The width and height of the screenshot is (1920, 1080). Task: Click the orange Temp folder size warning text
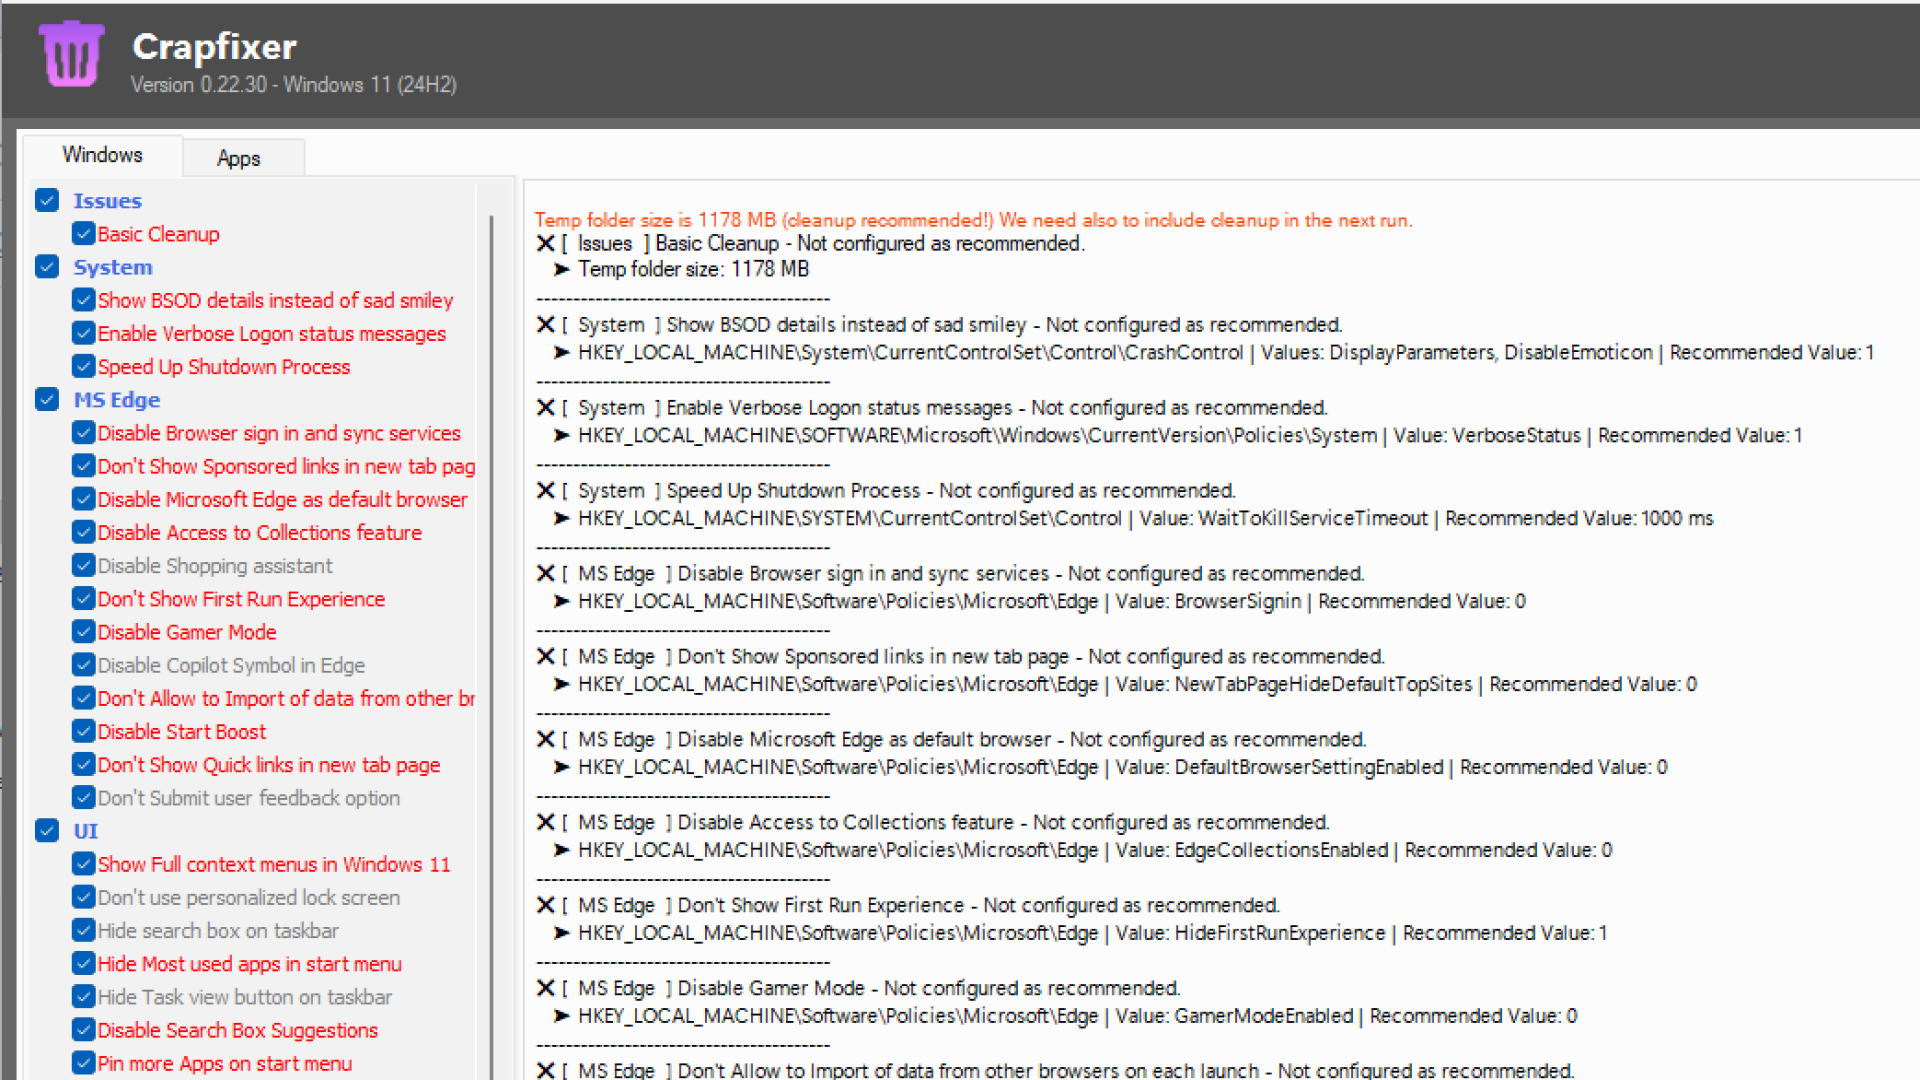972,220
